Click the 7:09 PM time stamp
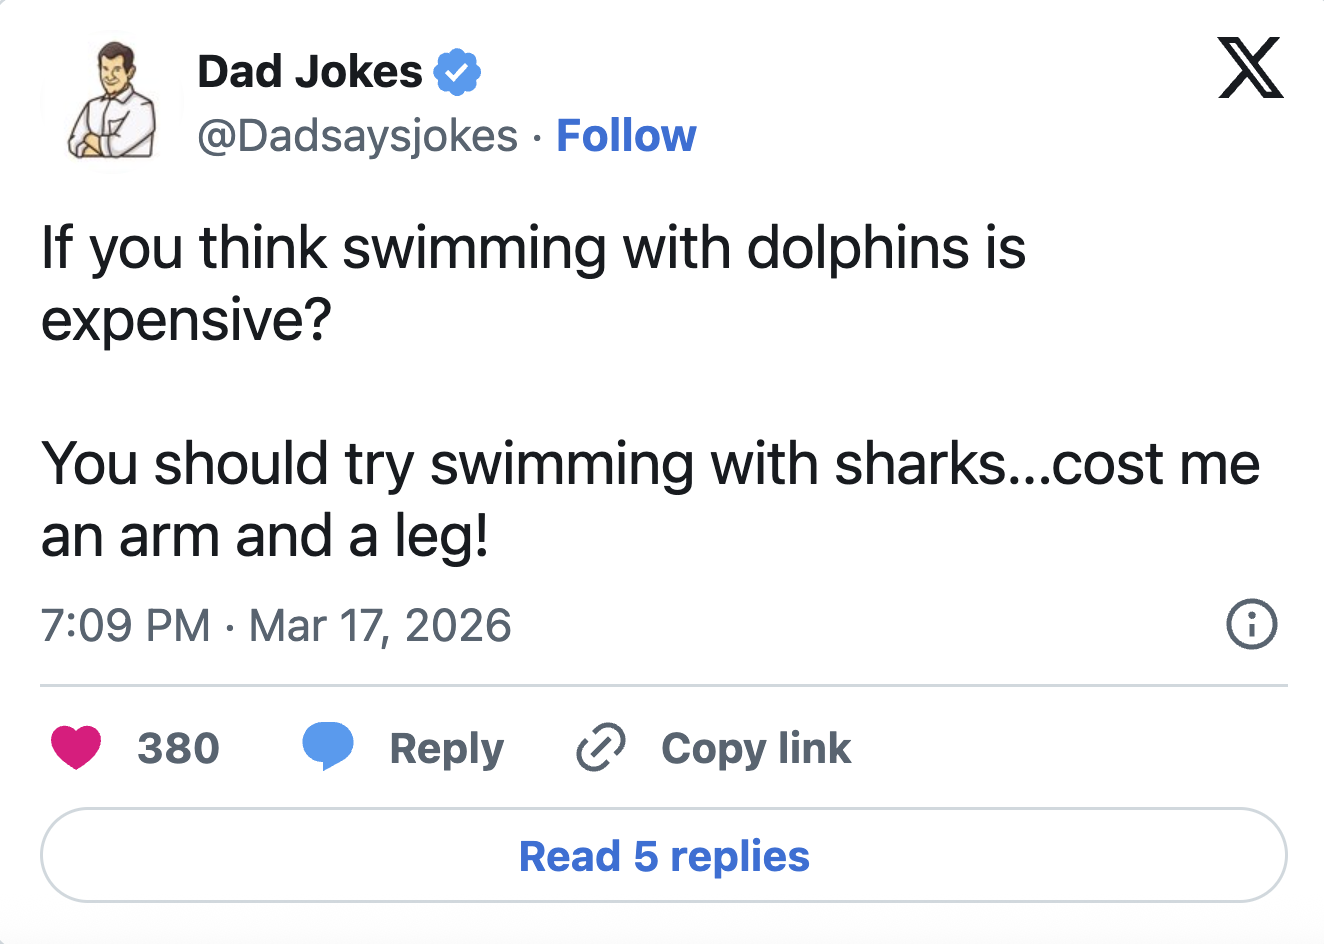Image resolution: width=1324 pixels, height=944 pixels. (x=126, y=626)
